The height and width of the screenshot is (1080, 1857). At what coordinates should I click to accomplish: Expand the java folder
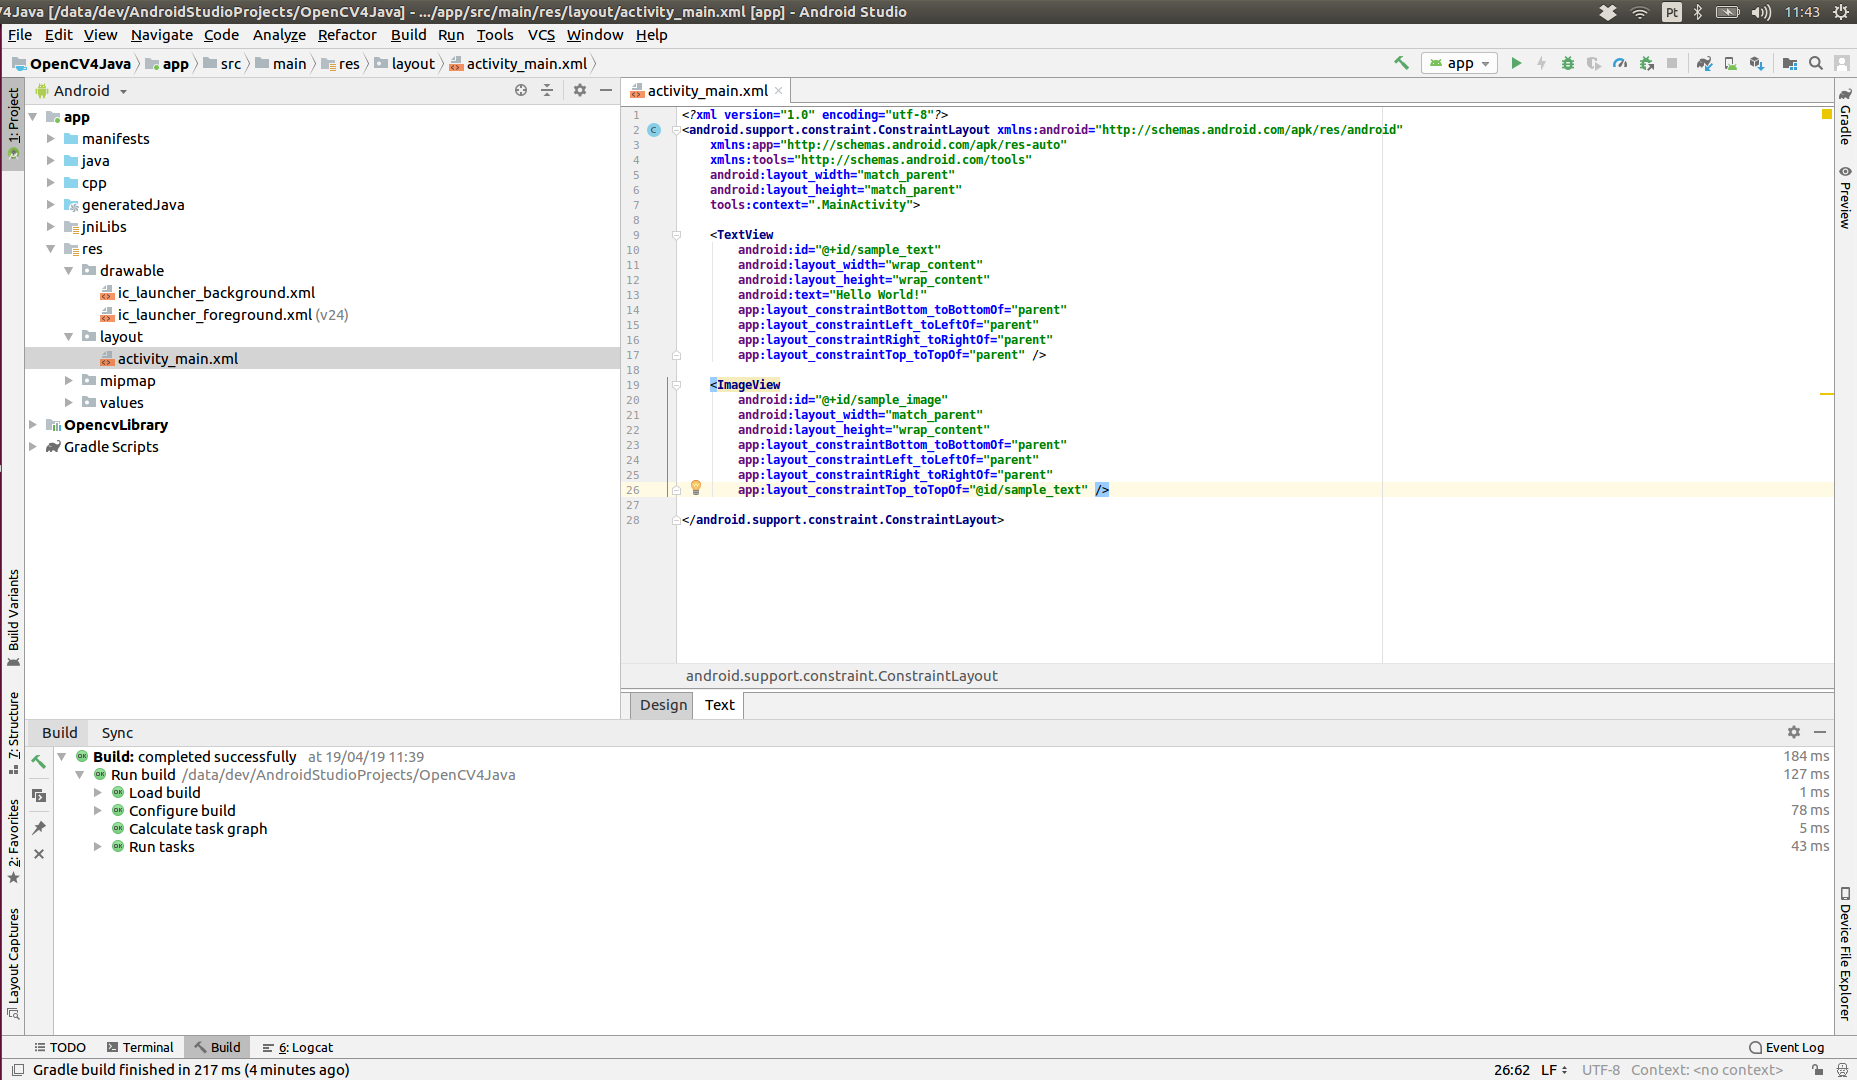pyautogui.click(x=51, y=161)
